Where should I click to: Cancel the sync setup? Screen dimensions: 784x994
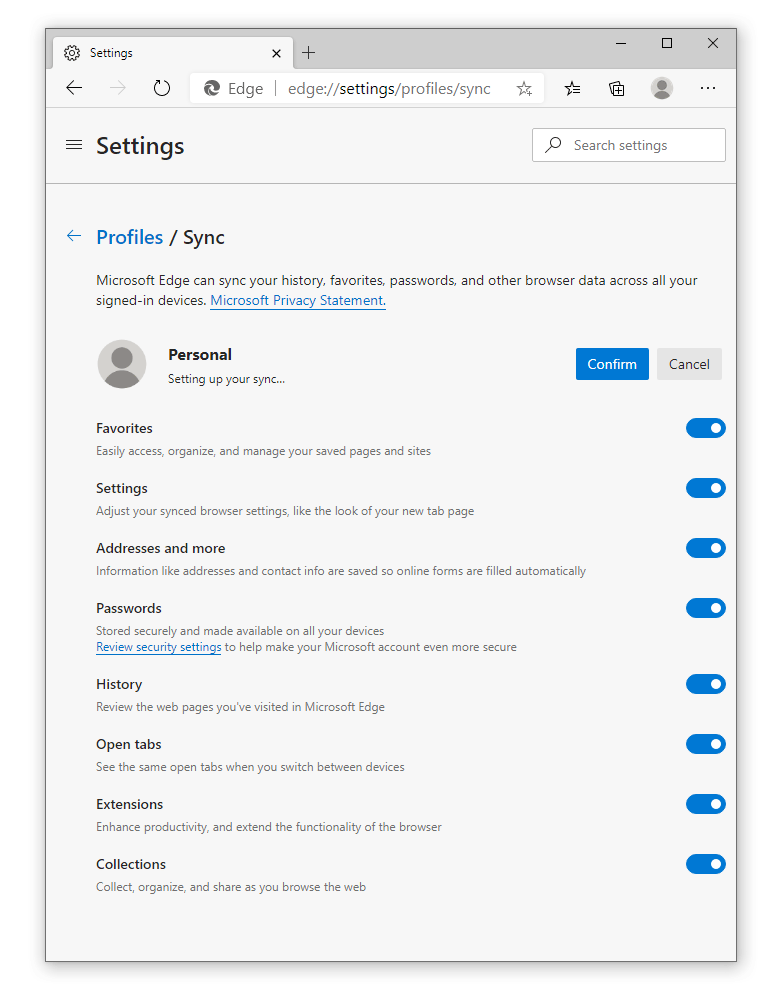(689, 364)
